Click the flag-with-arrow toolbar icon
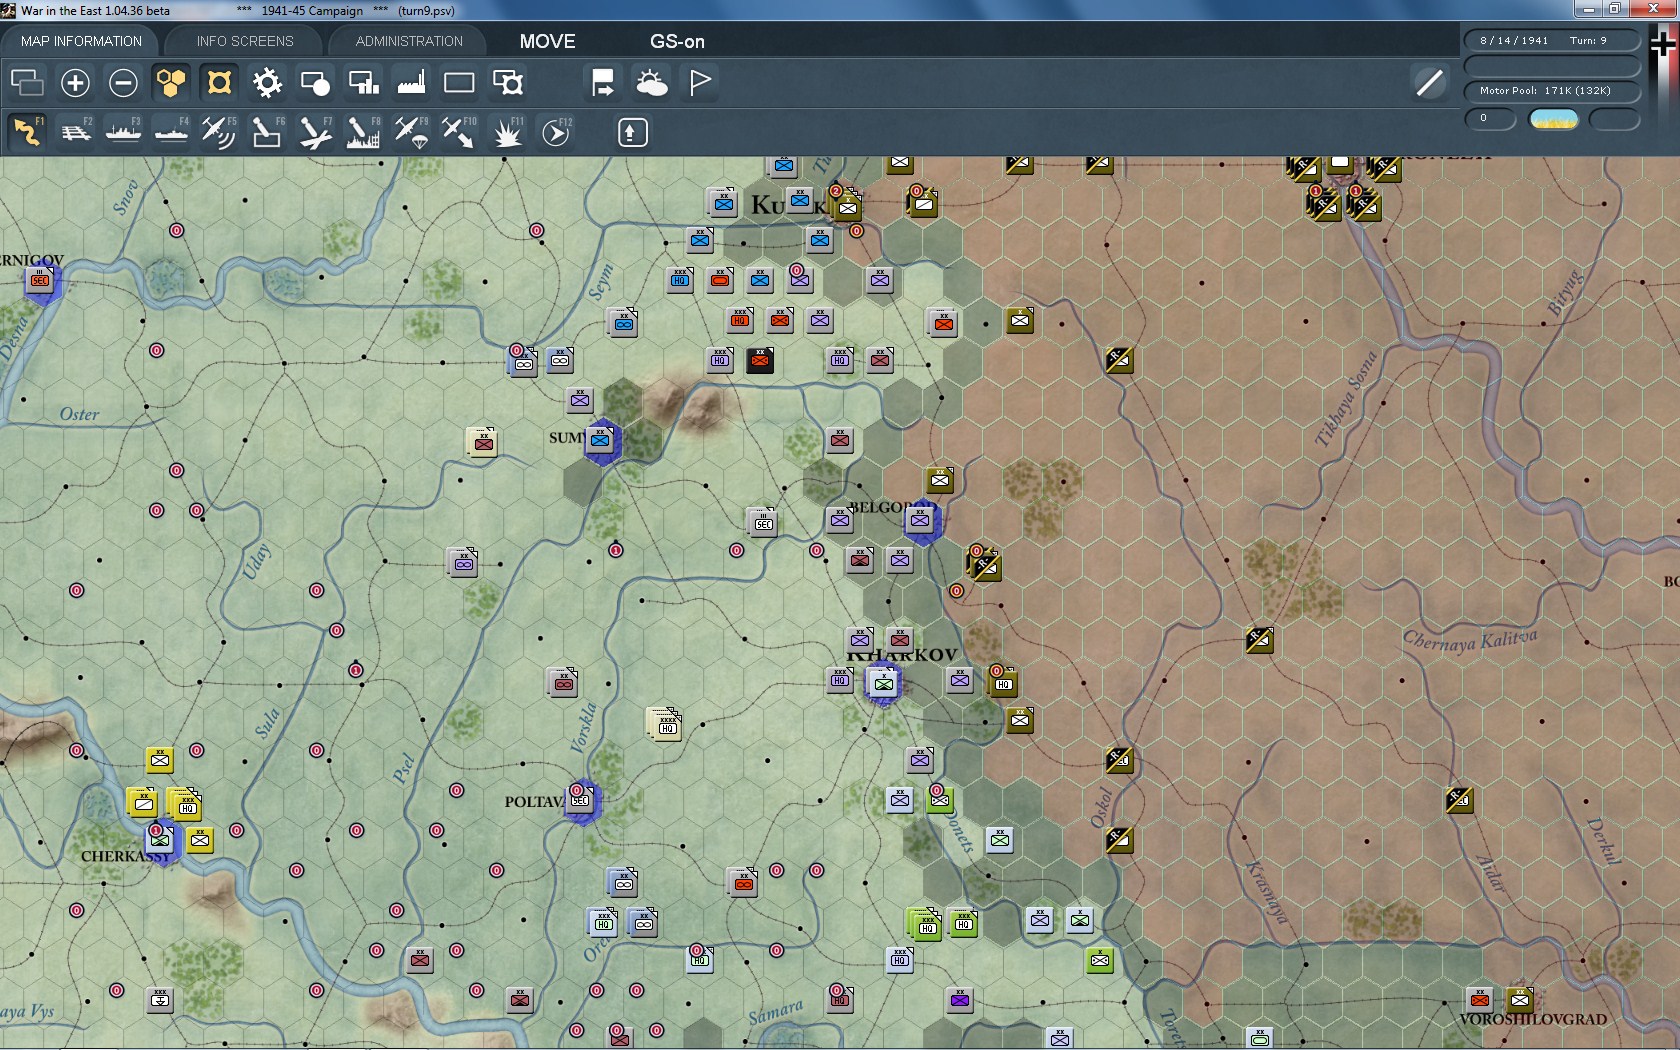The height and width of the screenshot is (1050, 1680). pos(603,83)
